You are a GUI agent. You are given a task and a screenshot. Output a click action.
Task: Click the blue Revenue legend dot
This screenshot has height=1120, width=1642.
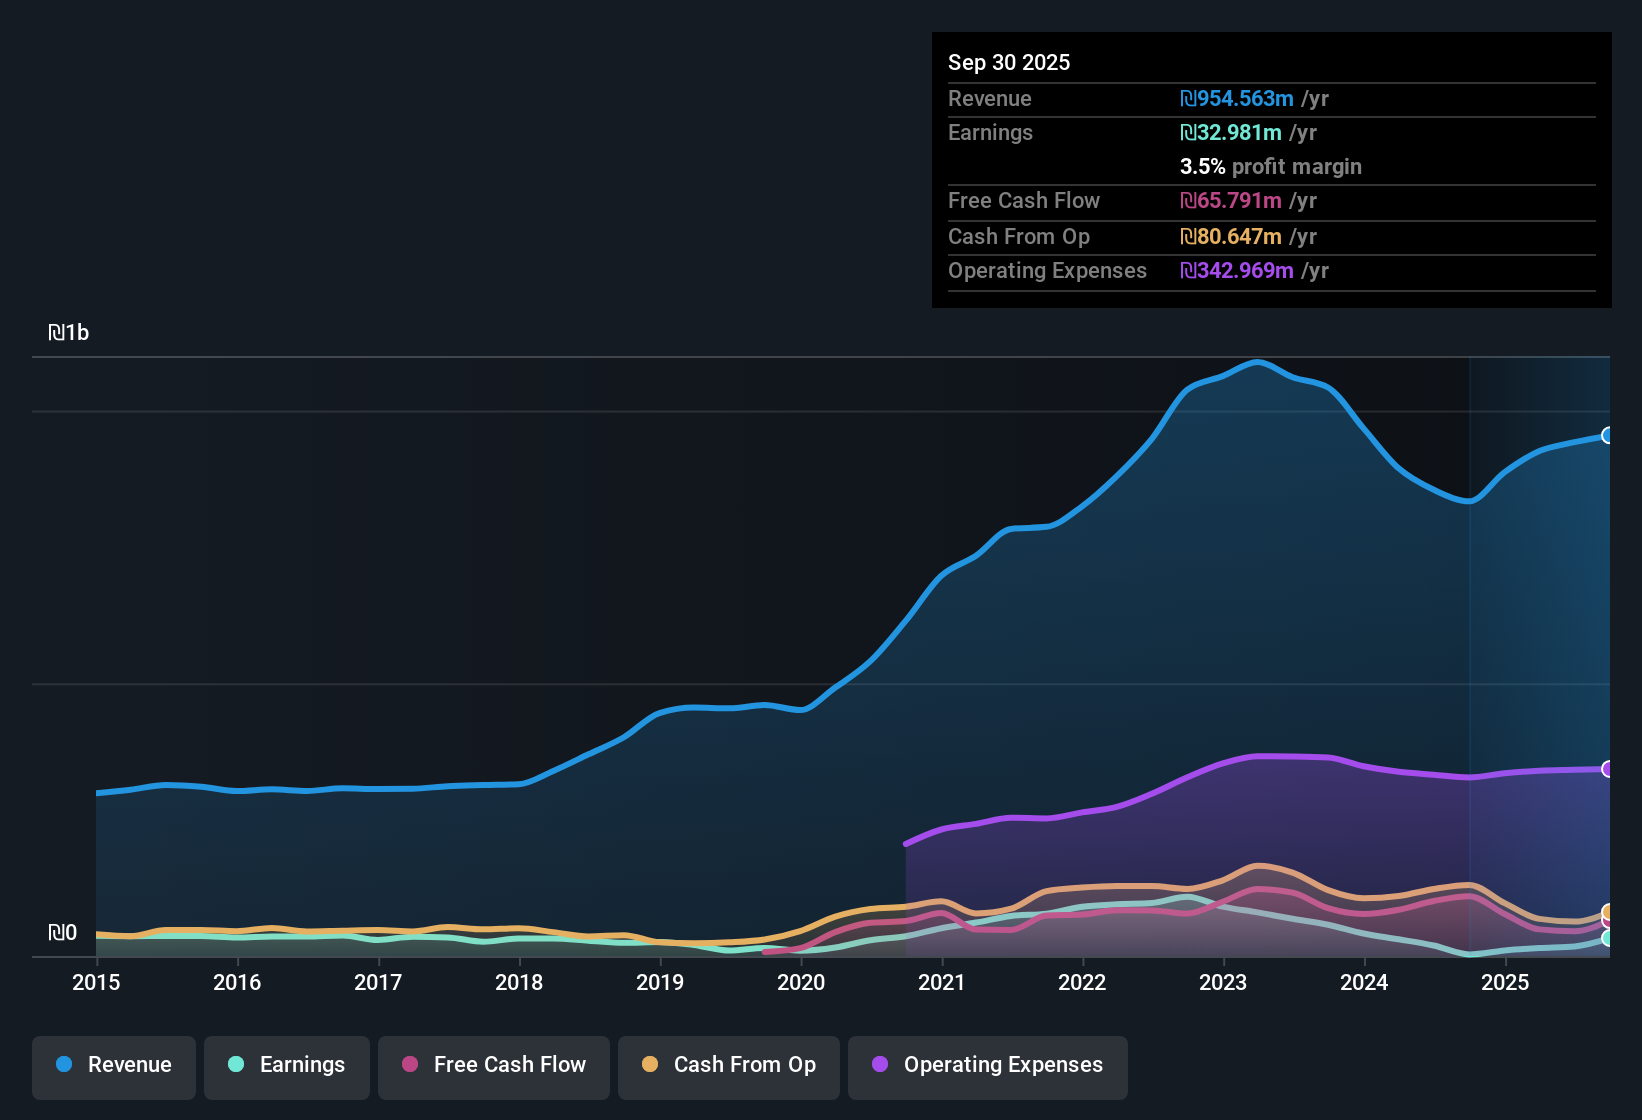[x=63, y=1065]
